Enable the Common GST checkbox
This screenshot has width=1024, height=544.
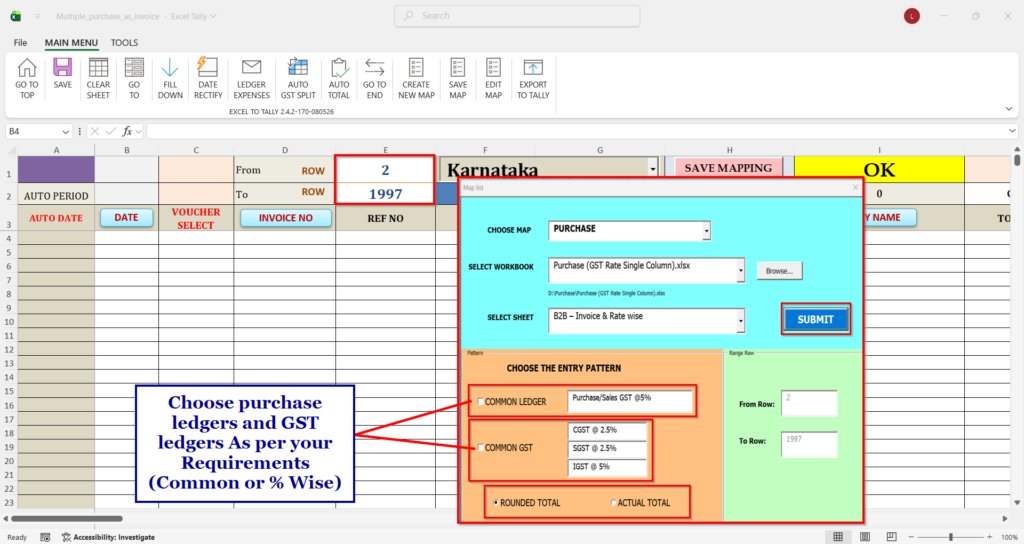tap(481, 447)
